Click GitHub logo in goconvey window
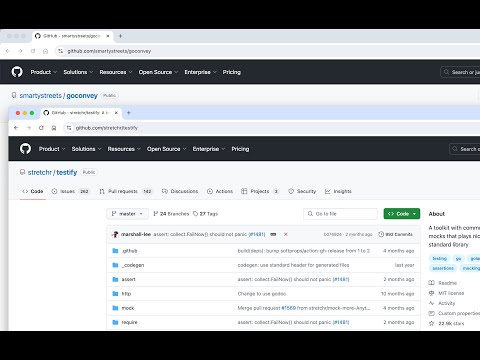Viewport: 480px width, 360px height. coord(17,72)
